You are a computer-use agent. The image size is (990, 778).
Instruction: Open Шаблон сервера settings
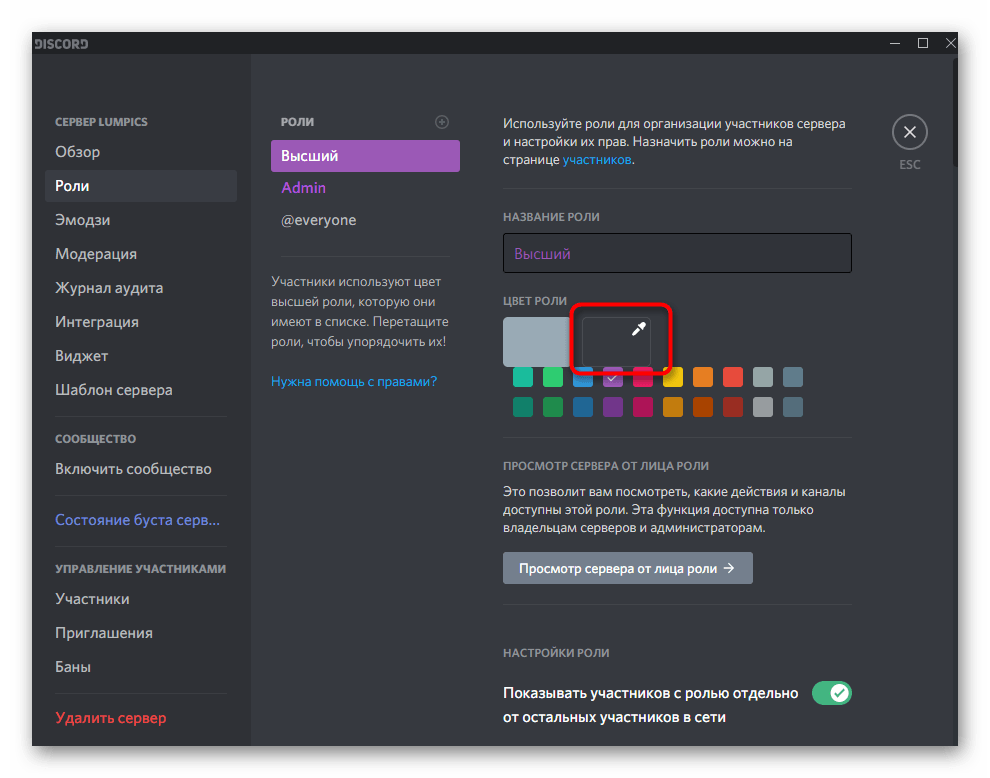click(114, 390)
